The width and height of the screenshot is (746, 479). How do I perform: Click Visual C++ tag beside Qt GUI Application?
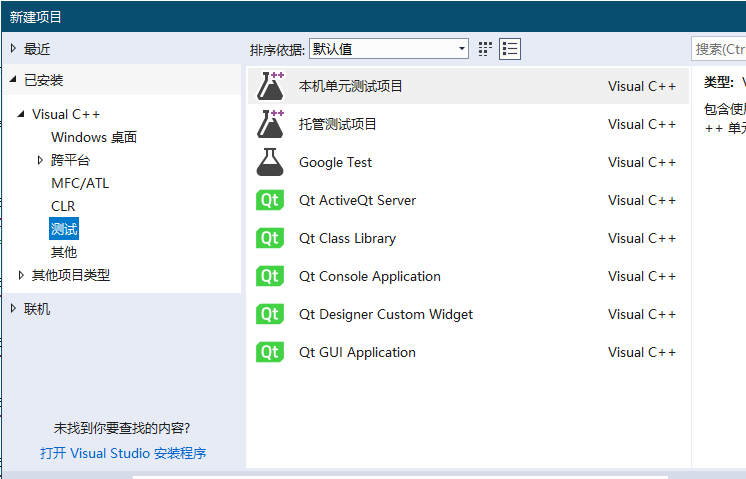[x=642, y=352]
